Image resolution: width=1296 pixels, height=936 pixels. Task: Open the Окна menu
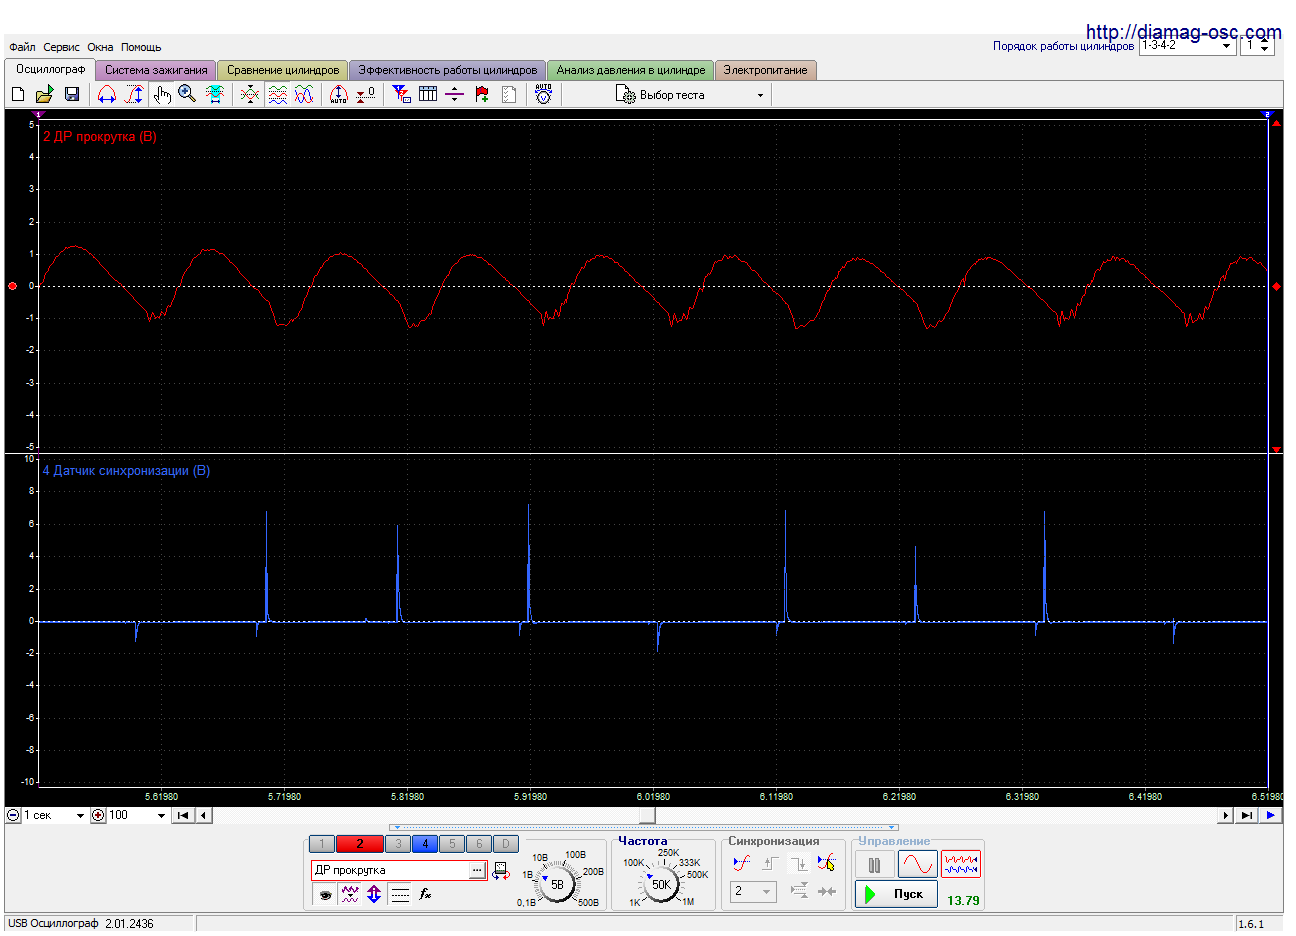100,47
